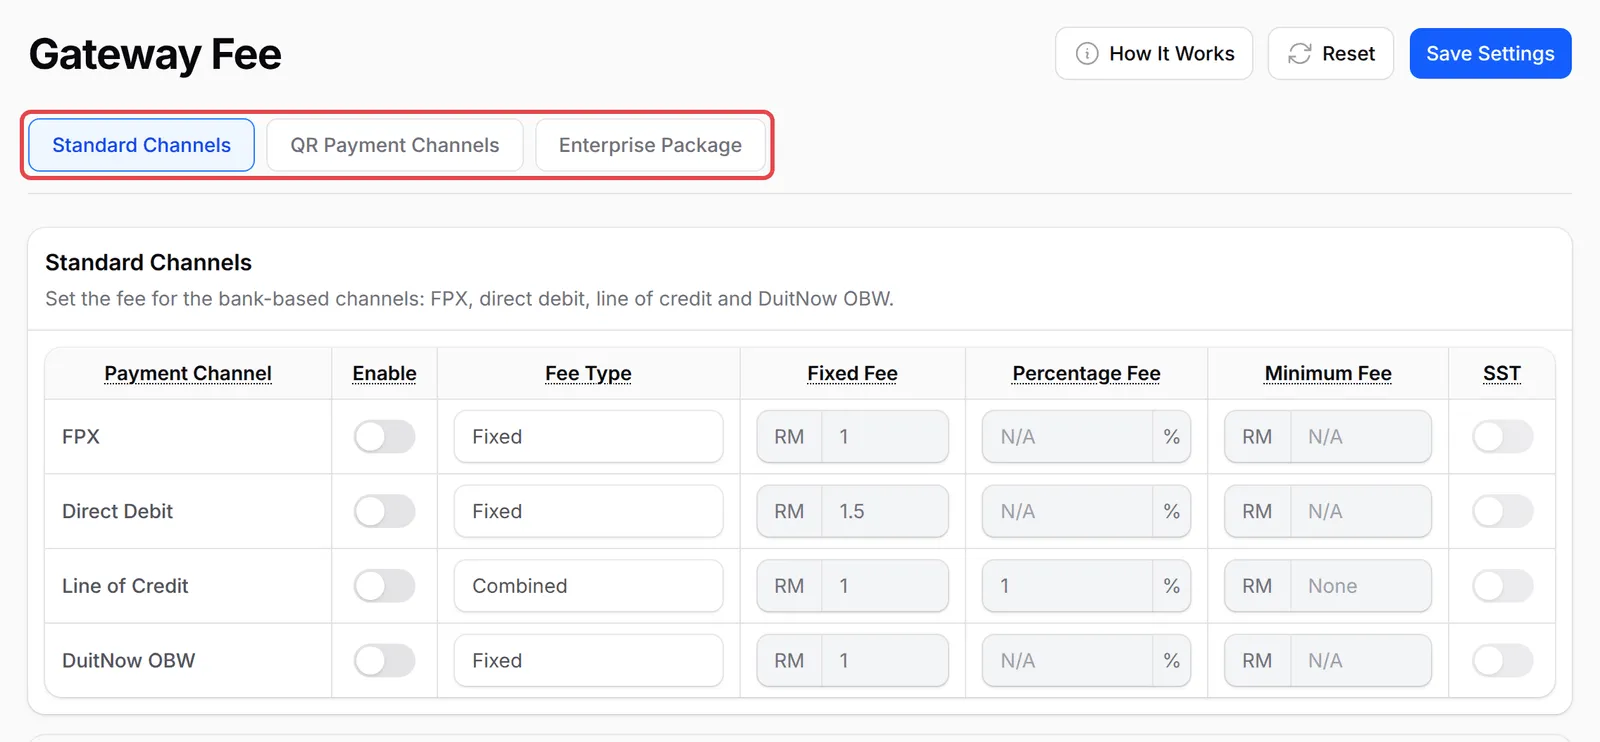
Task: Click FPX Percentage Fee N/A field
Action: point(1067,437)
